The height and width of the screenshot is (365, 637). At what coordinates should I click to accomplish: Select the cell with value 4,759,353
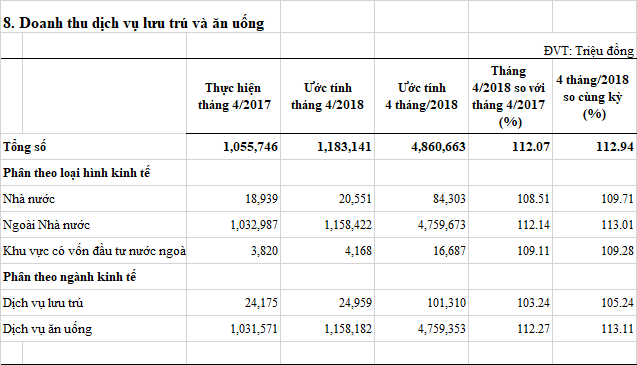coord(442,329)
